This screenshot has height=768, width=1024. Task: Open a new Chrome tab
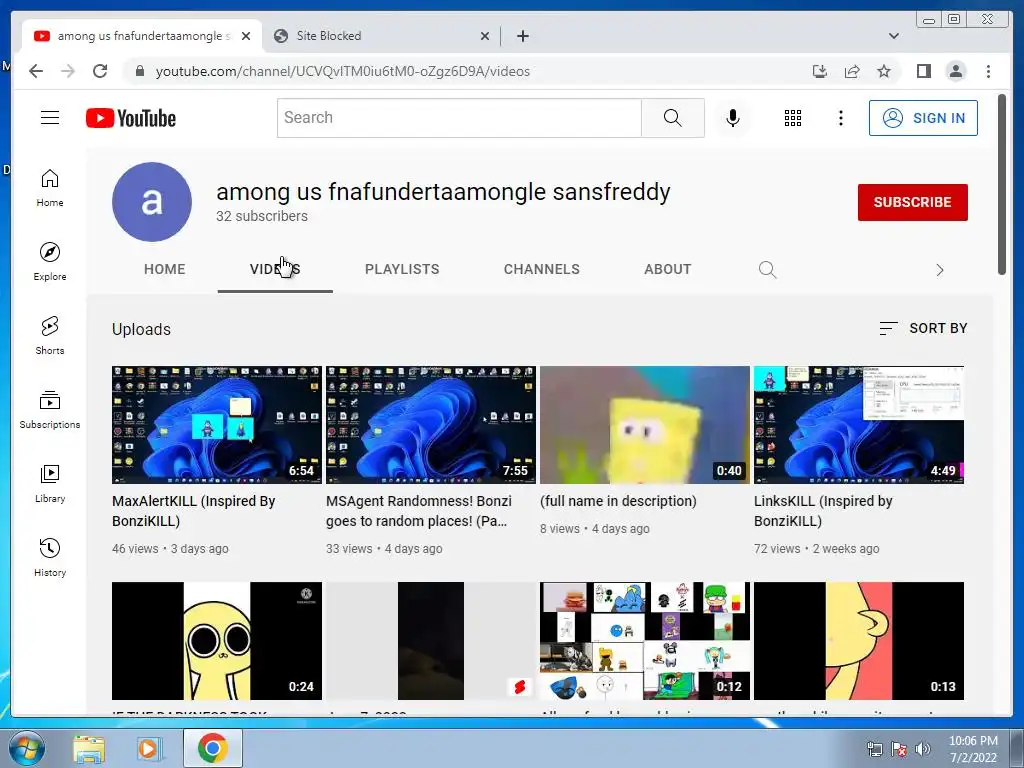(x=522, y=36)
